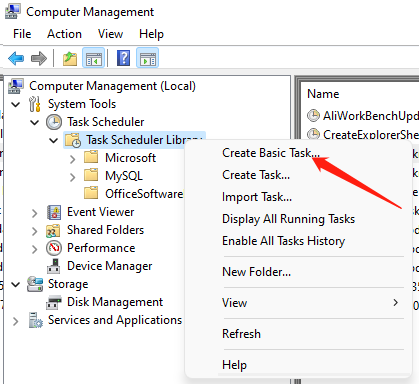The image size is (419, 384).
Task: Open the View submenu arrow in context menu
Action: 396,303
